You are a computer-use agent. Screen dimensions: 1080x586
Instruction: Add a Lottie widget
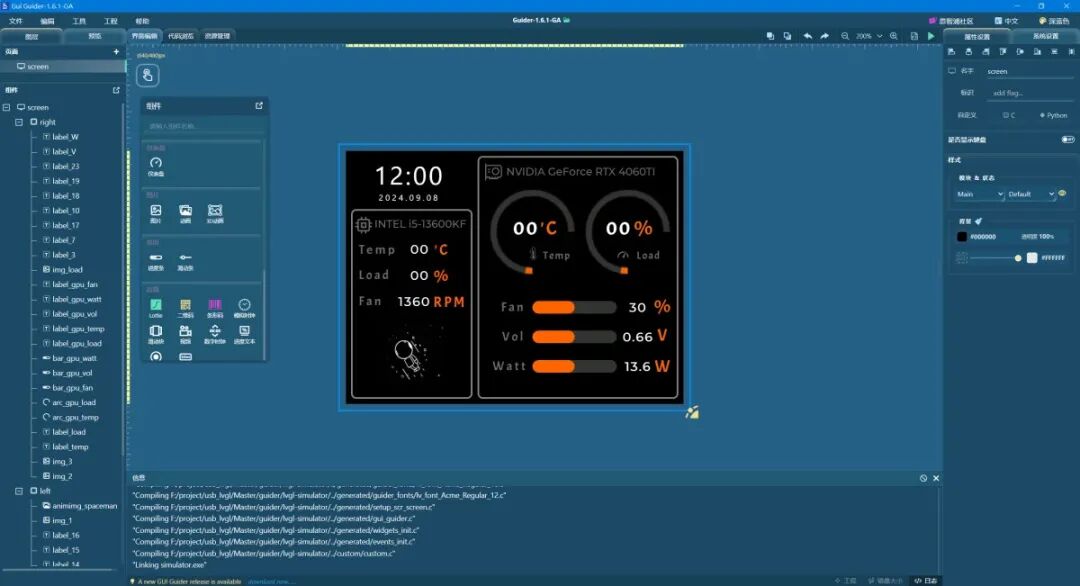point(156,308)
